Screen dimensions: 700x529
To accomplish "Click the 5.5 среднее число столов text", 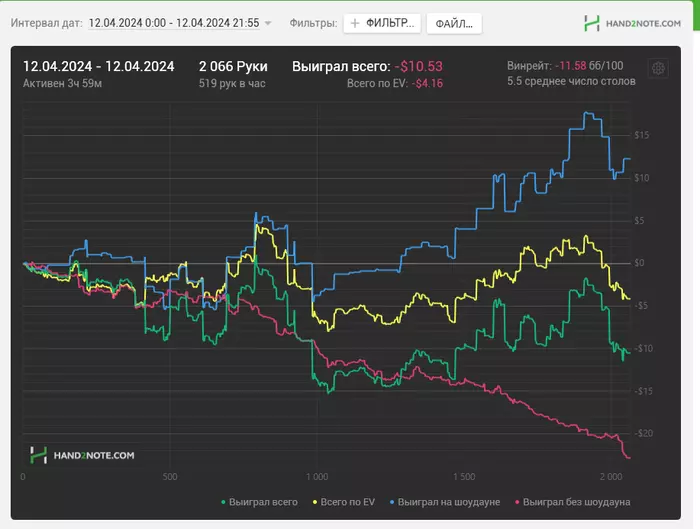I will [571, 81].
